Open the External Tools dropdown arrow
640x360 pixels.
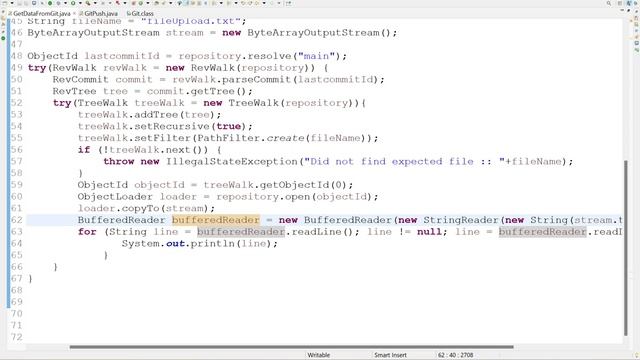click(95, 3)
